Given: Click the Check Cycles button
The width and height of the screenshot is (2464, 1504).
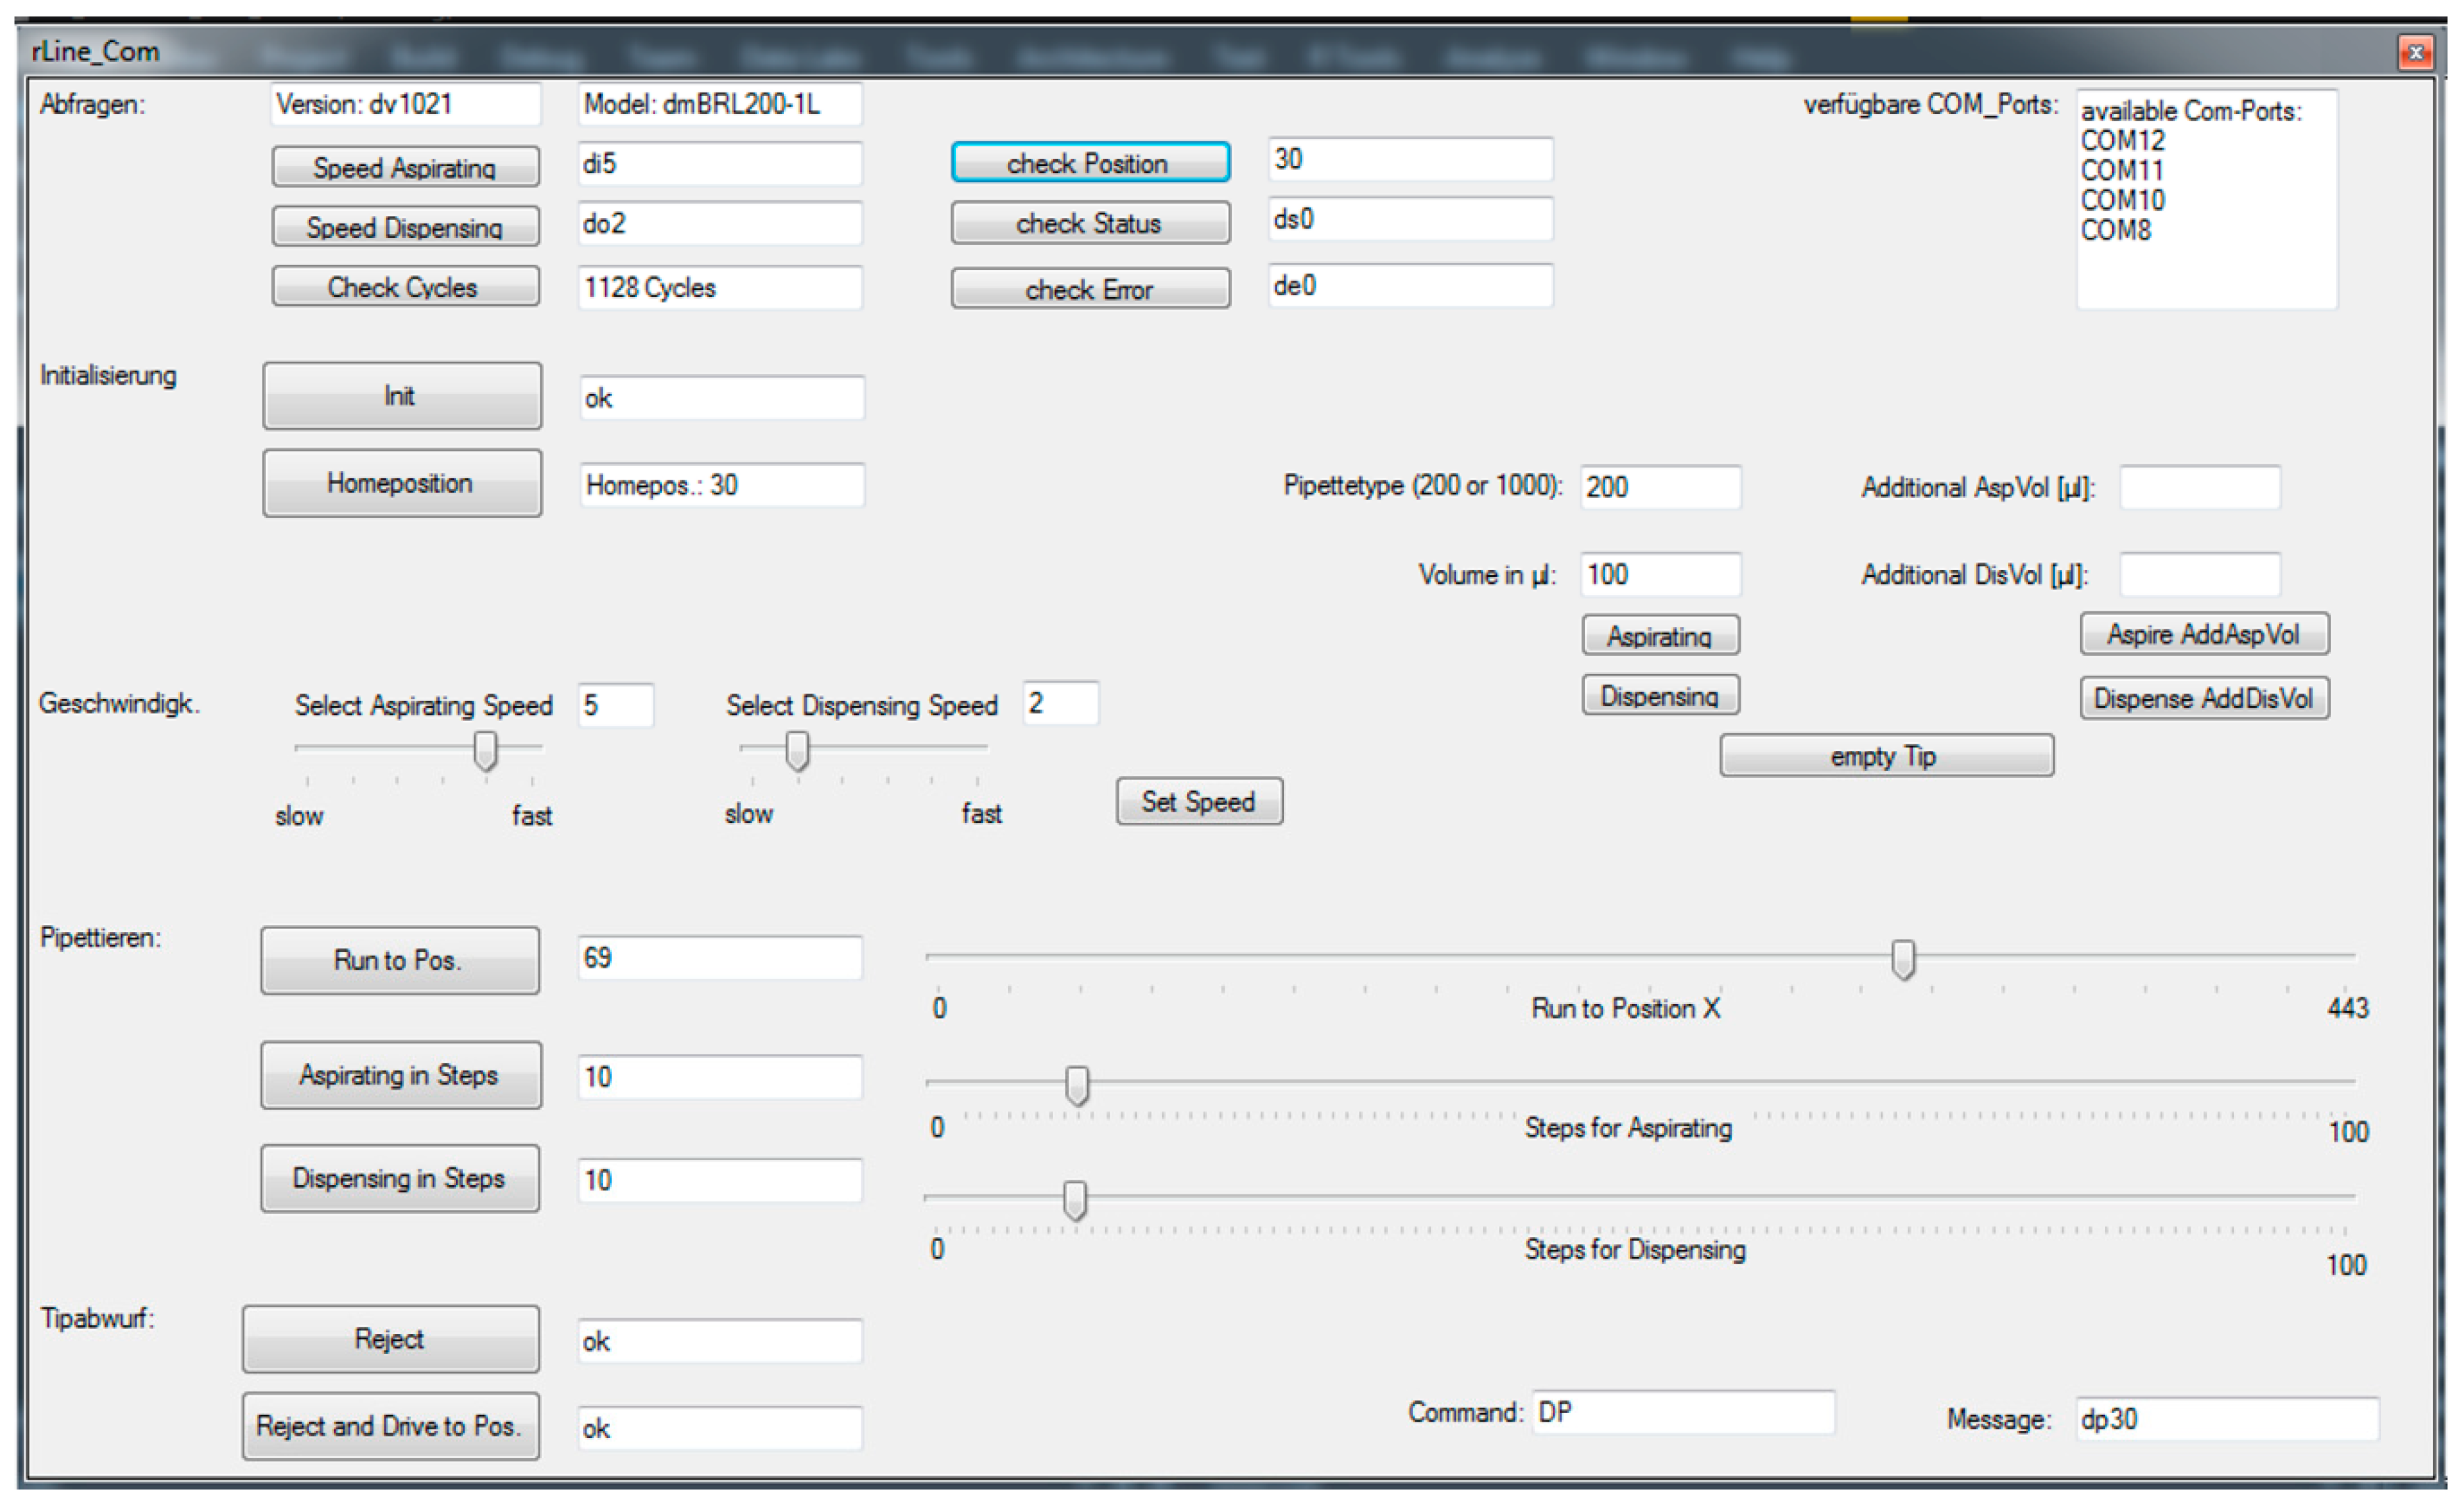Looking at the screenshot, I should (x=405, y=287).
